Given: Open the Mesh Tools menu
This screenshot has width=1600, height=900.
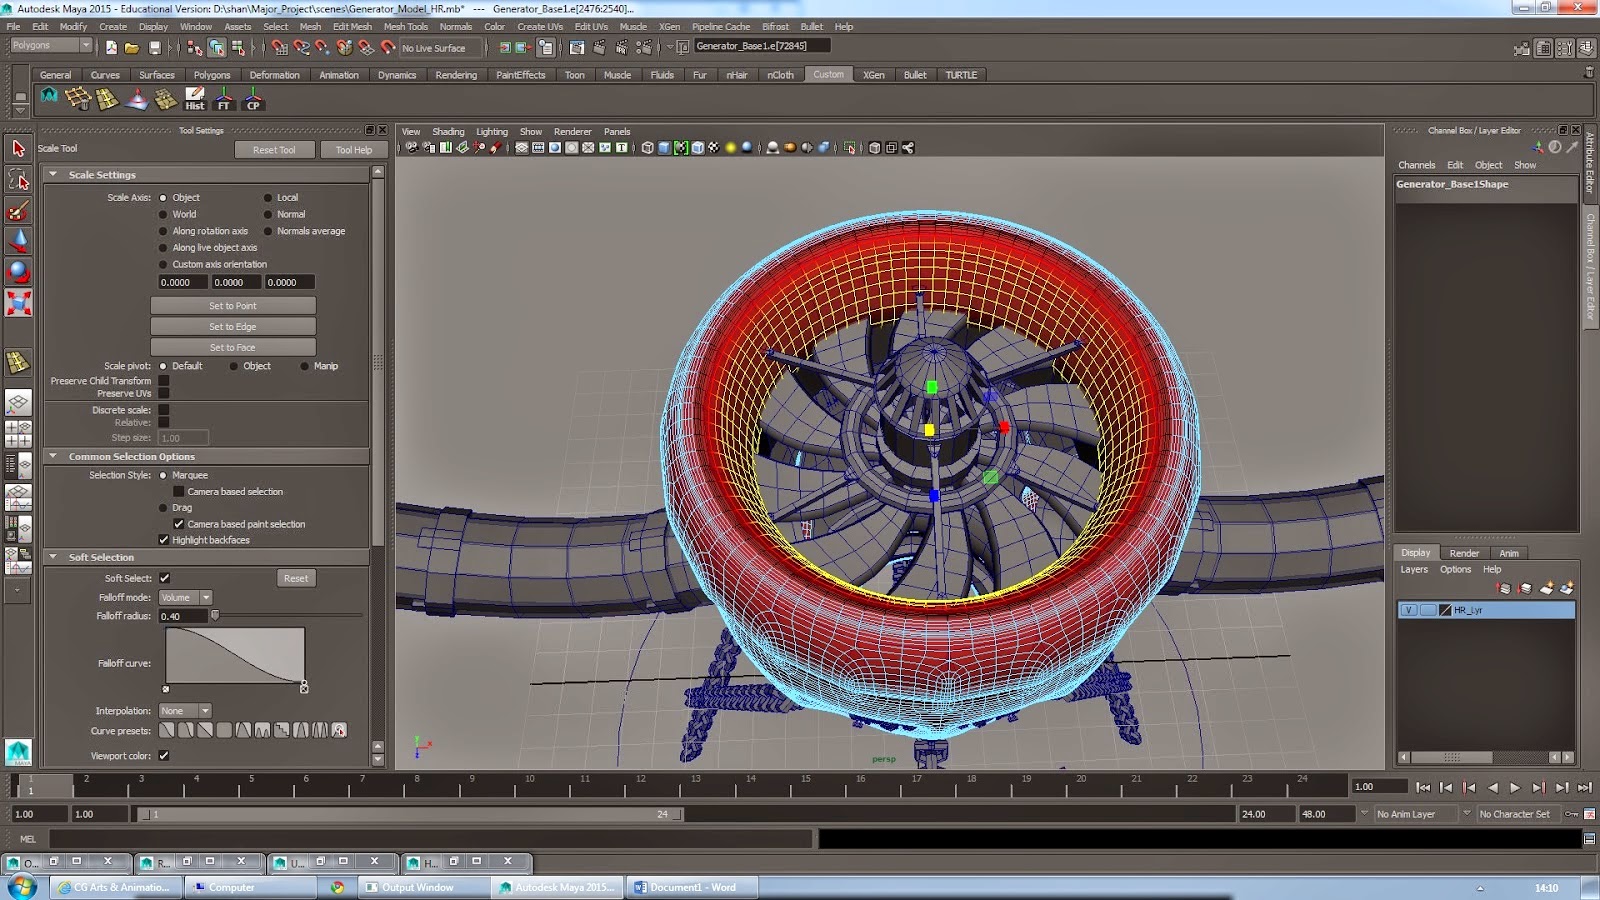Looking at the screenshot, I should (405, 27).
